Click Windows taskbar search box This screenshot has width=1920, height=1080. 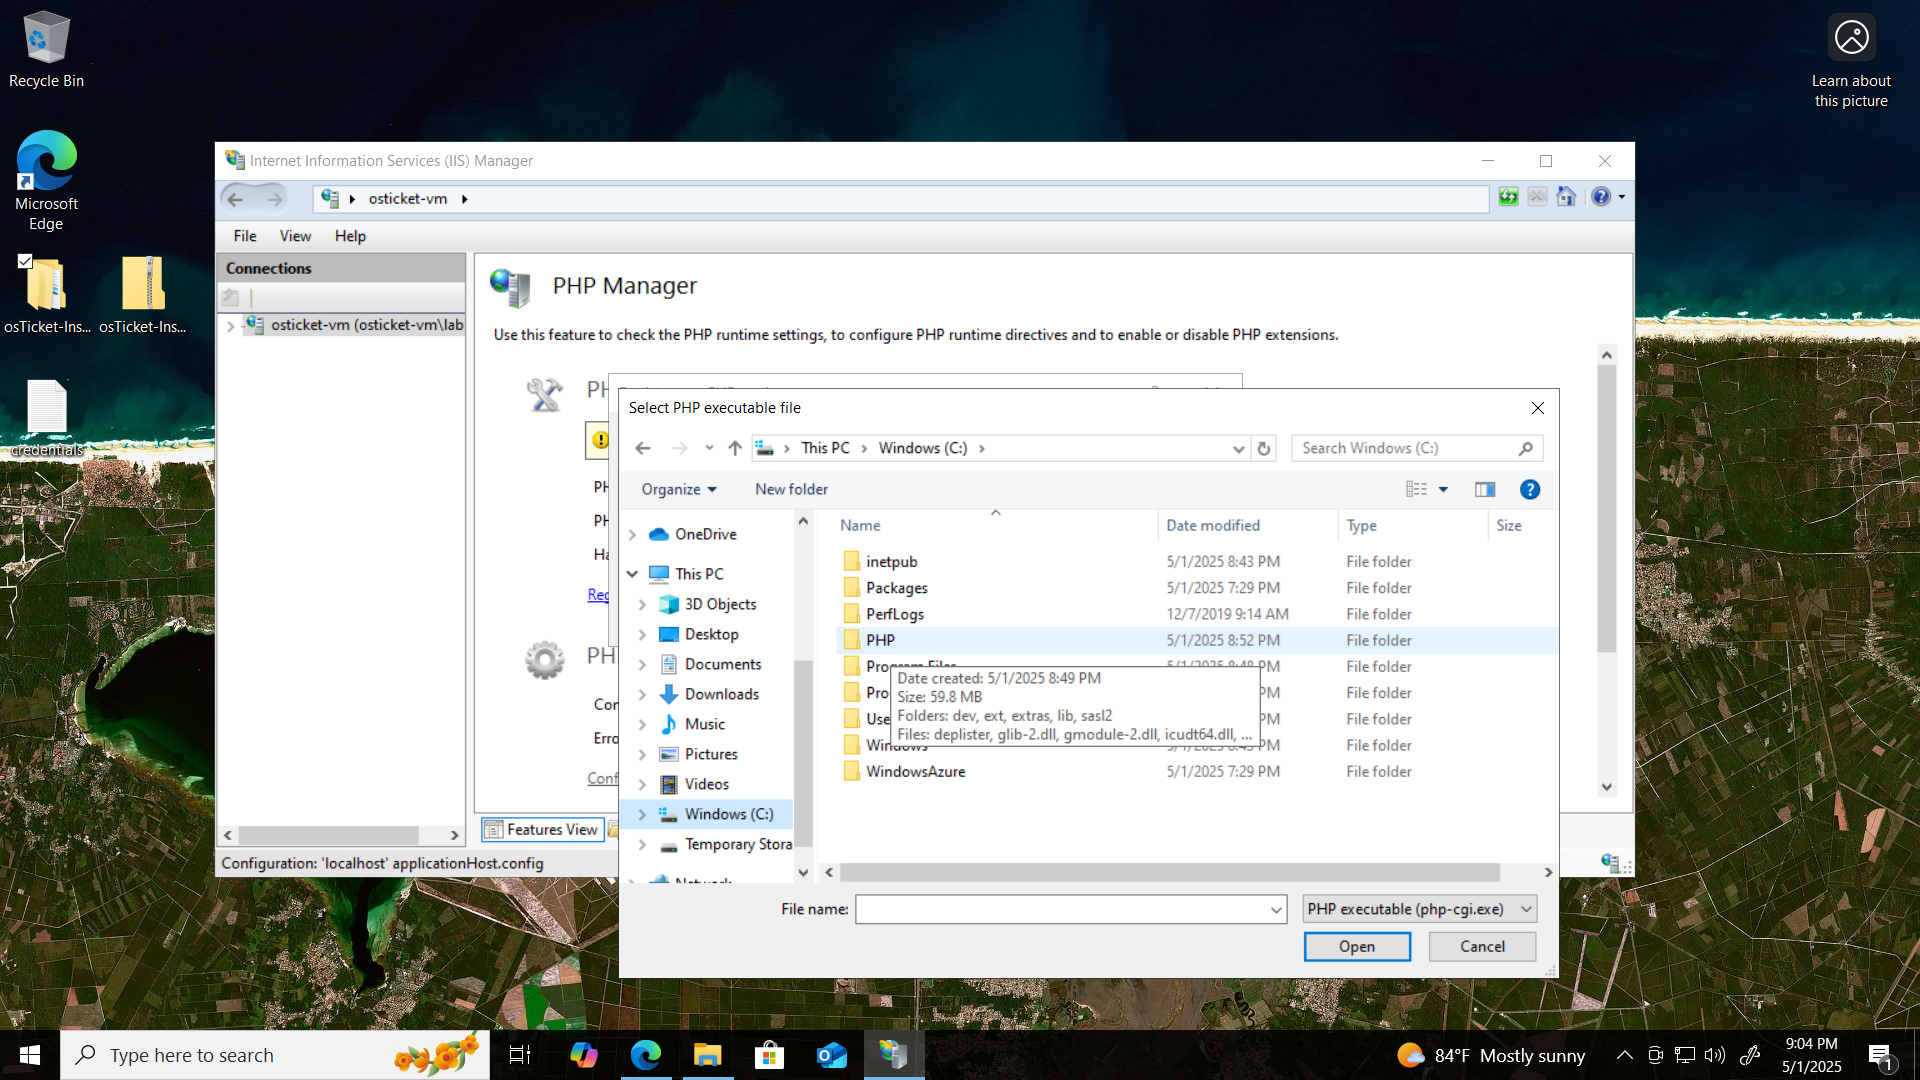275,1055
